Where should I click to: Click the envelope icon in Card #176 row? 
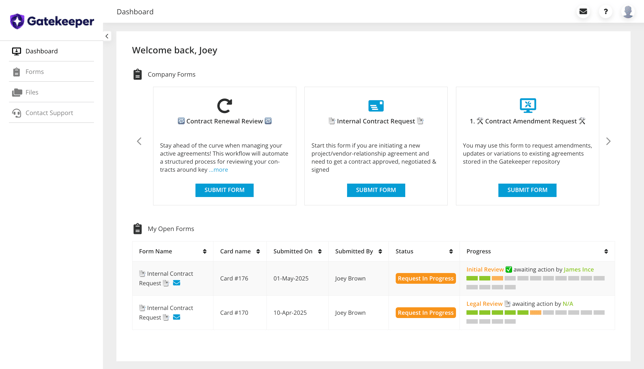pyautogui.click(x=176, y=283)
